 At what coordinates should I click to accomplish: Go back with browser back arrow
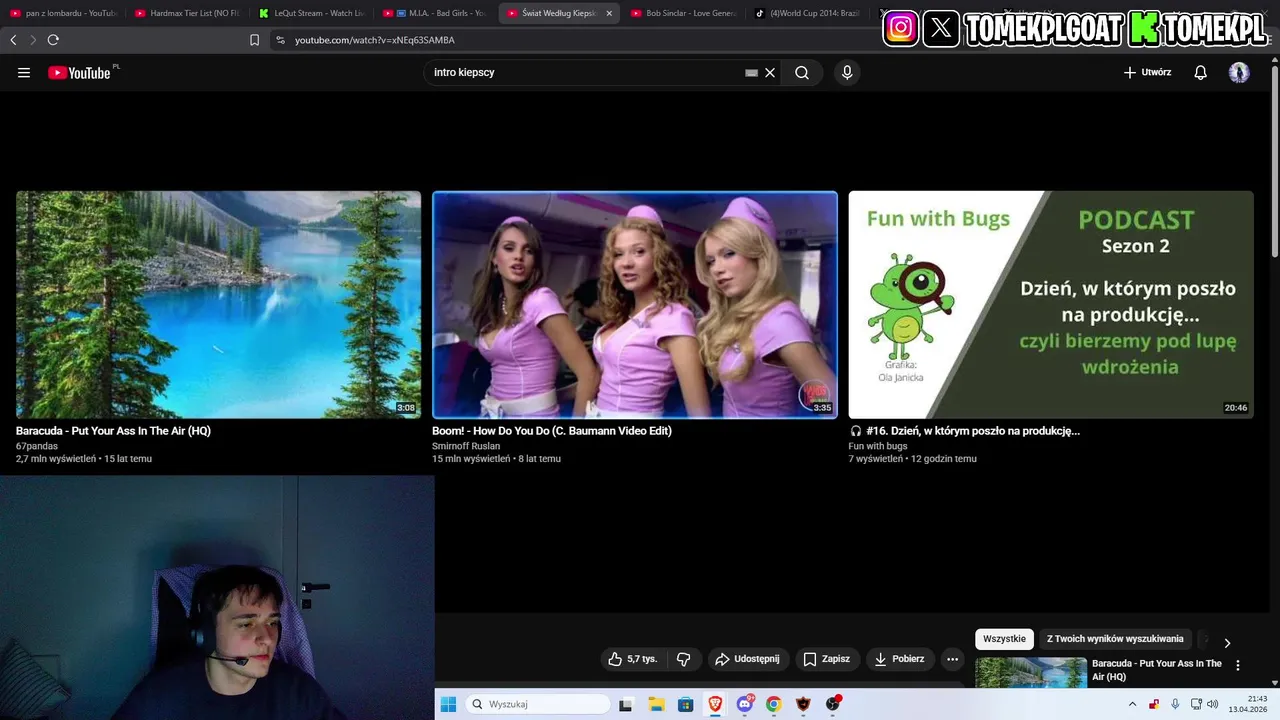click(x=13, y=40)
